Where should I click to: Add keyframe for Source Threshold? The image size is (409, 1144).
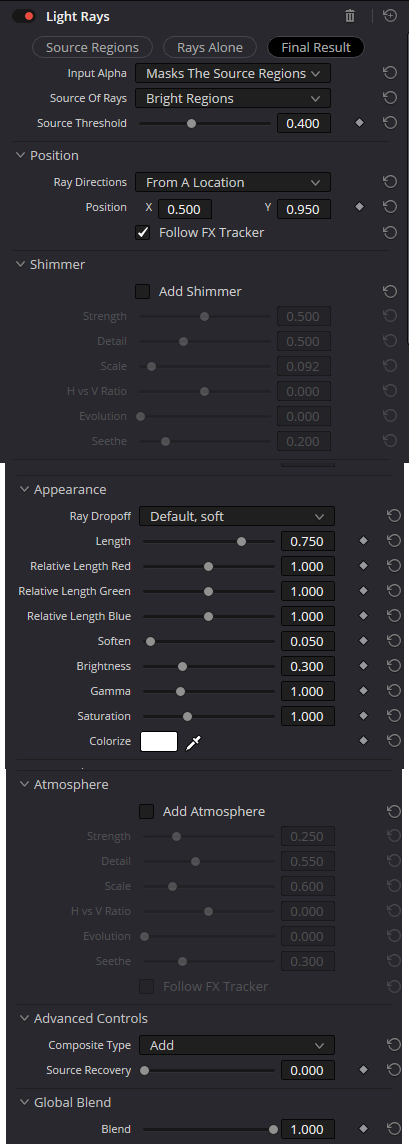coord(359,123)
